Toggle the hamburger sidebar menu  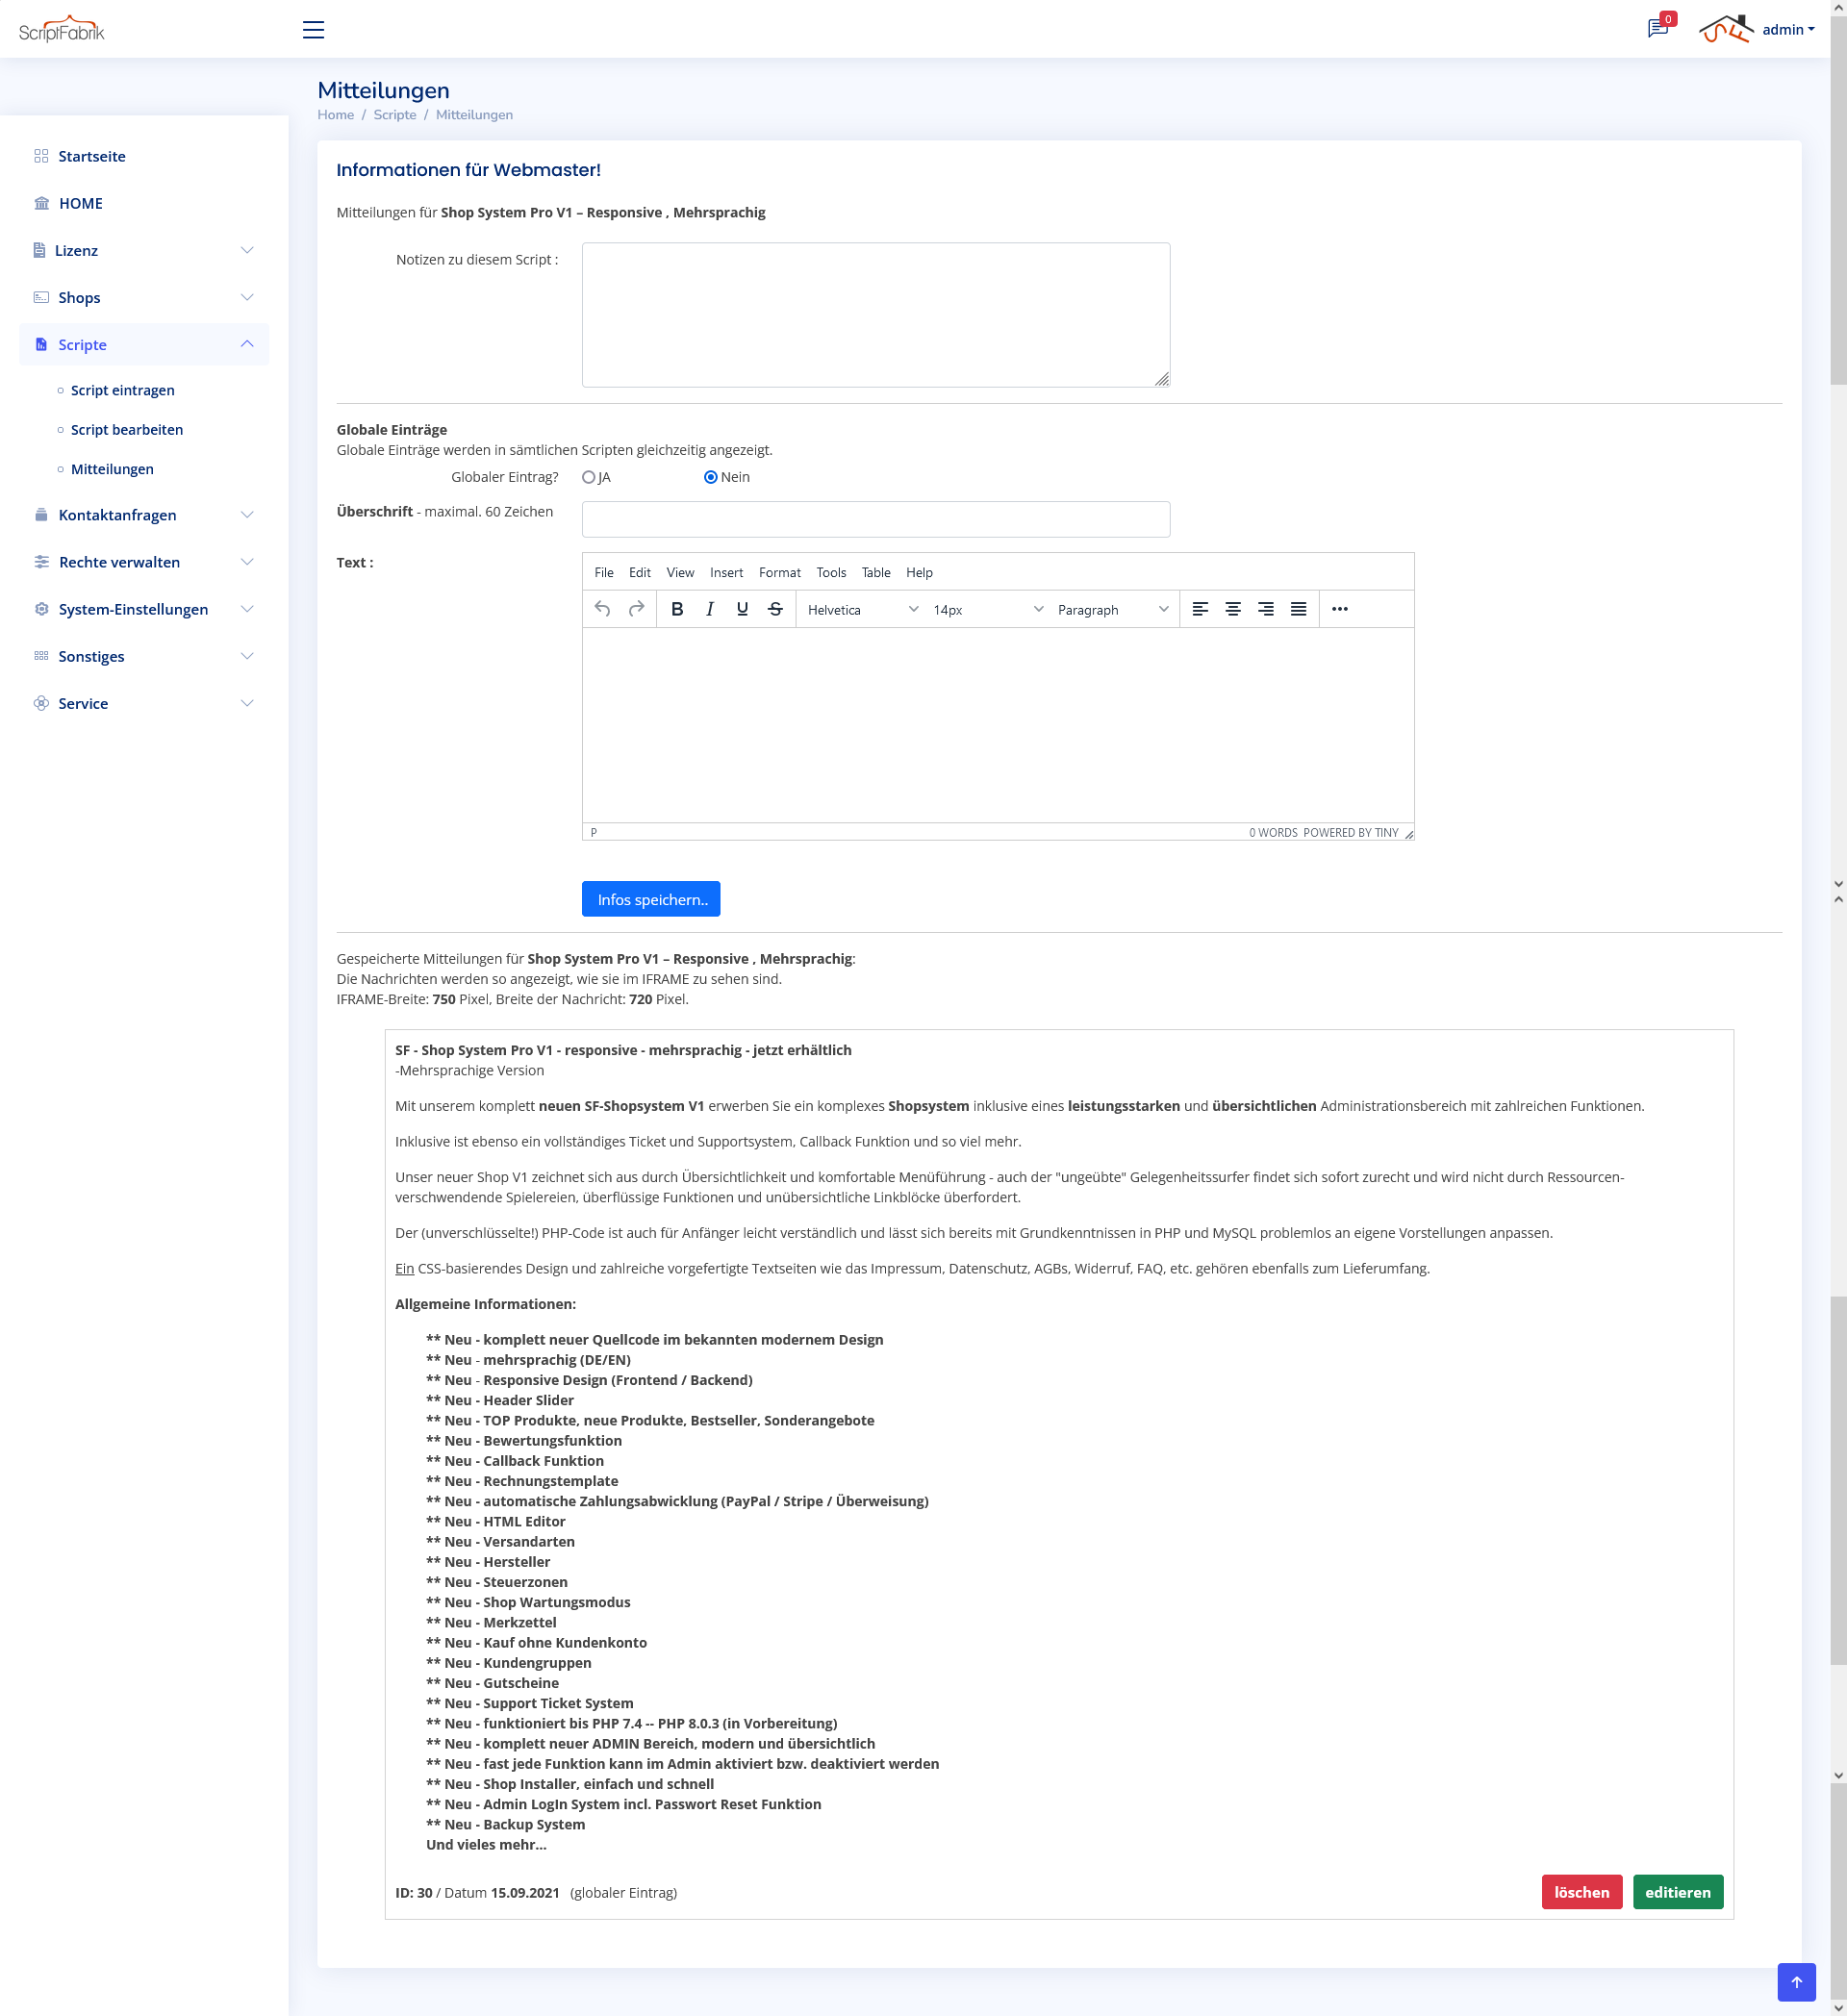[x=313, y=30]
